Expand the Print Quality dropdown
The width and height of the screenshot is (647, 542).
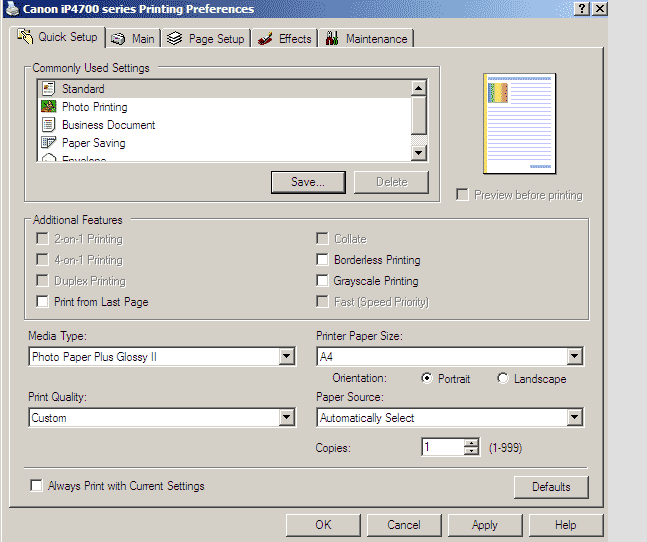pos(286,418)
